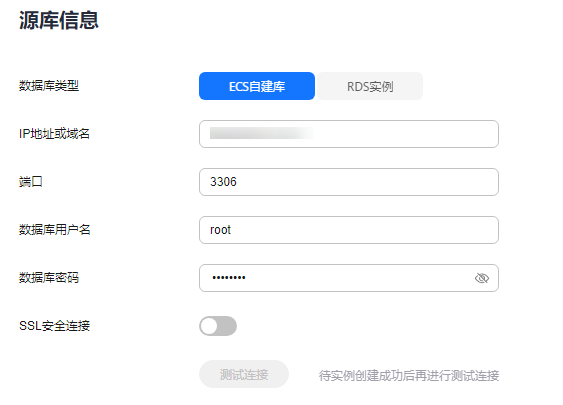Click the 数据库用户名 label

(x=55, y=230)
